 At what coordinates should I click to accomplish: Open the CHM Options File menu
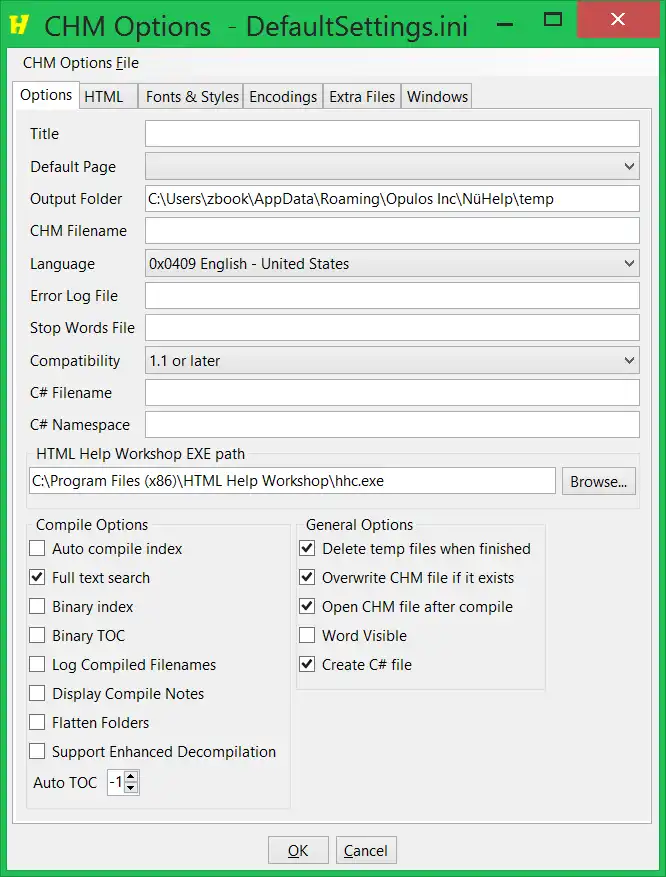(81, 63)
